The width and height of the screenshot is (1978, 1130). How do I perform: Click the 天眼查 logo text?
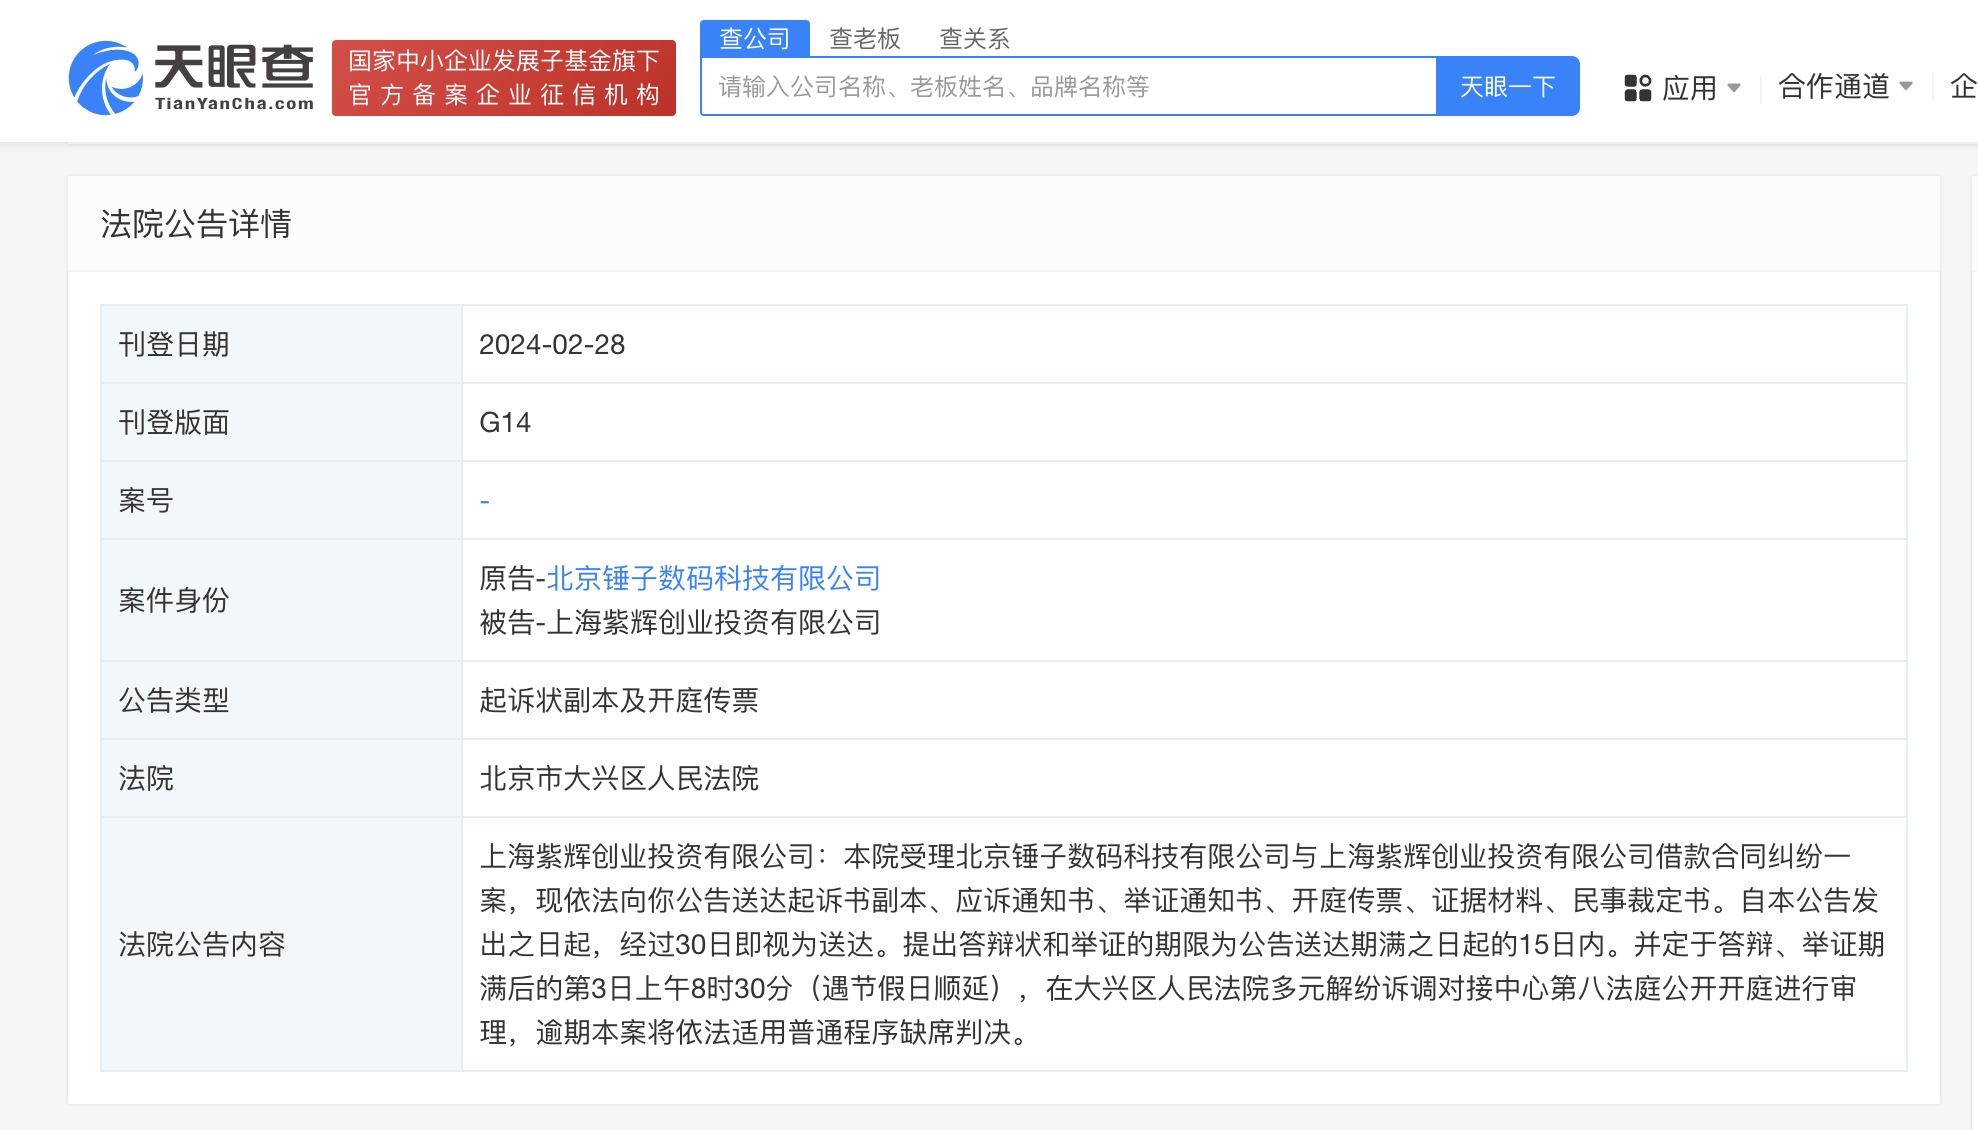234,68
